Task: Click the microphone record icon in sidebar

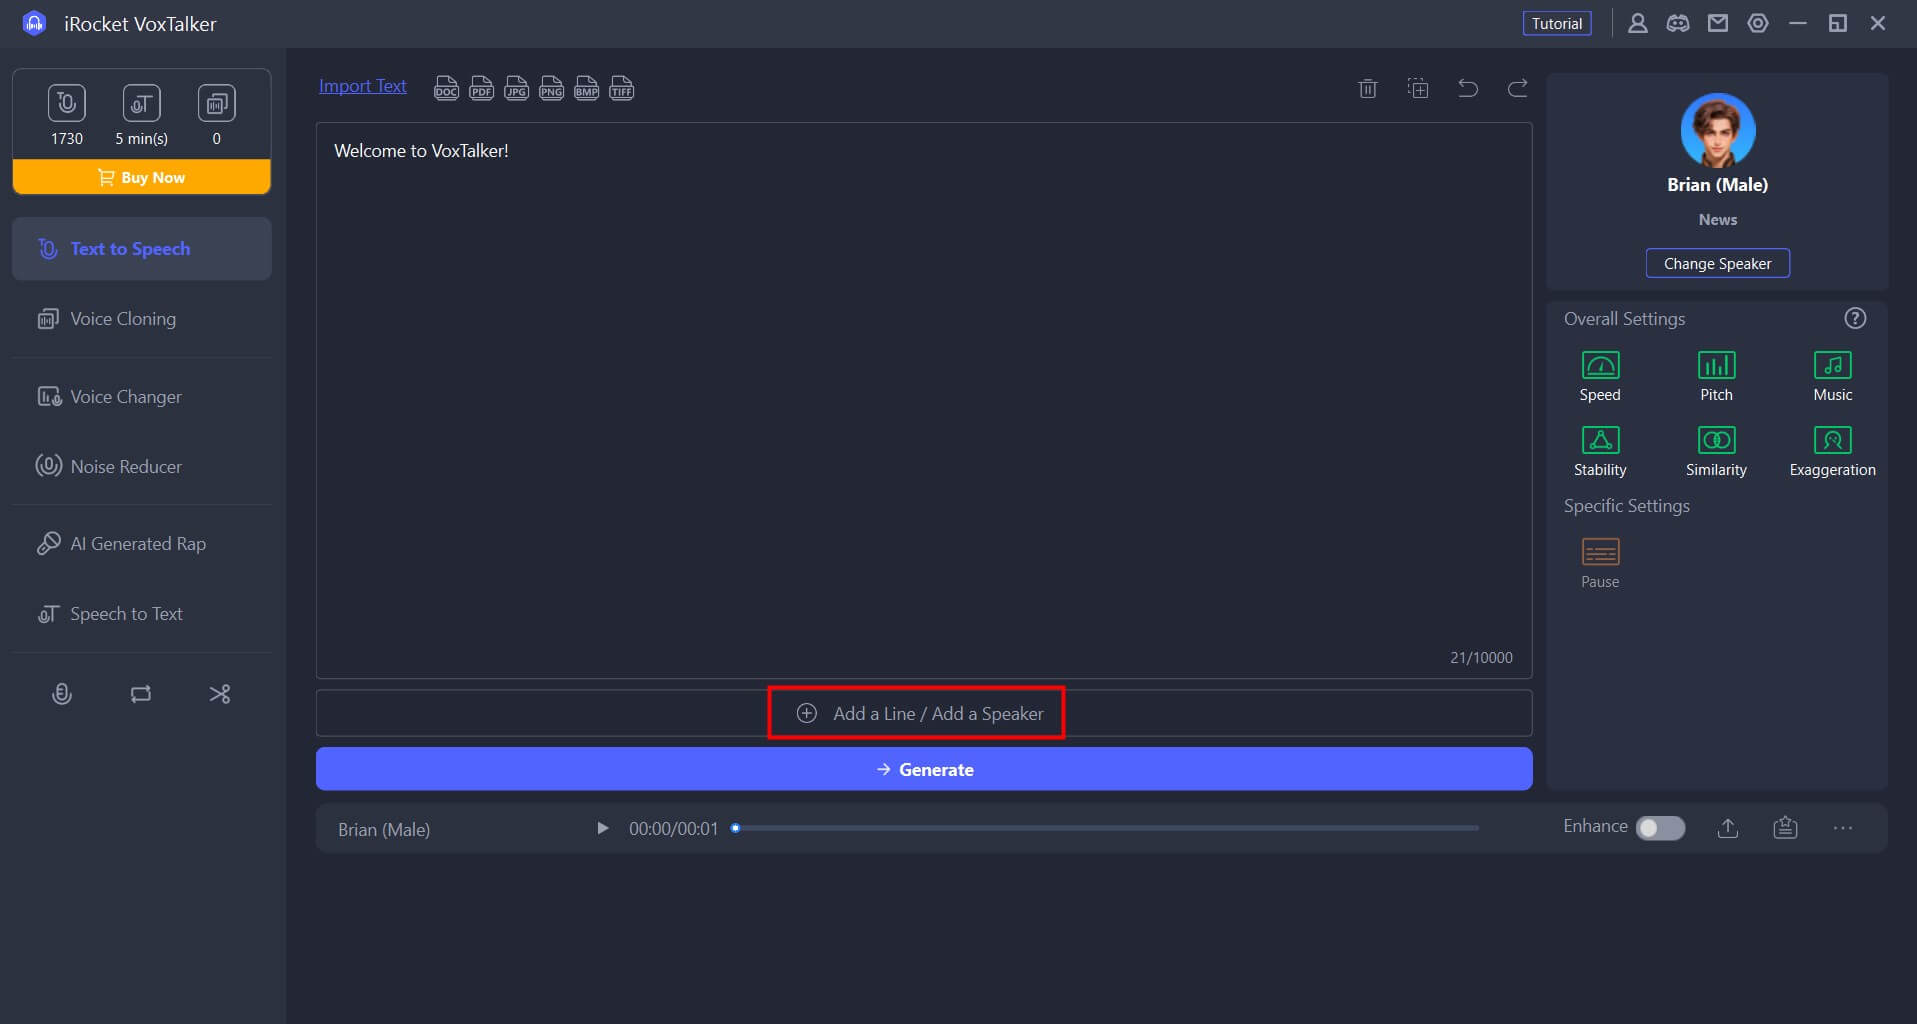Action: tap(62, 694)
